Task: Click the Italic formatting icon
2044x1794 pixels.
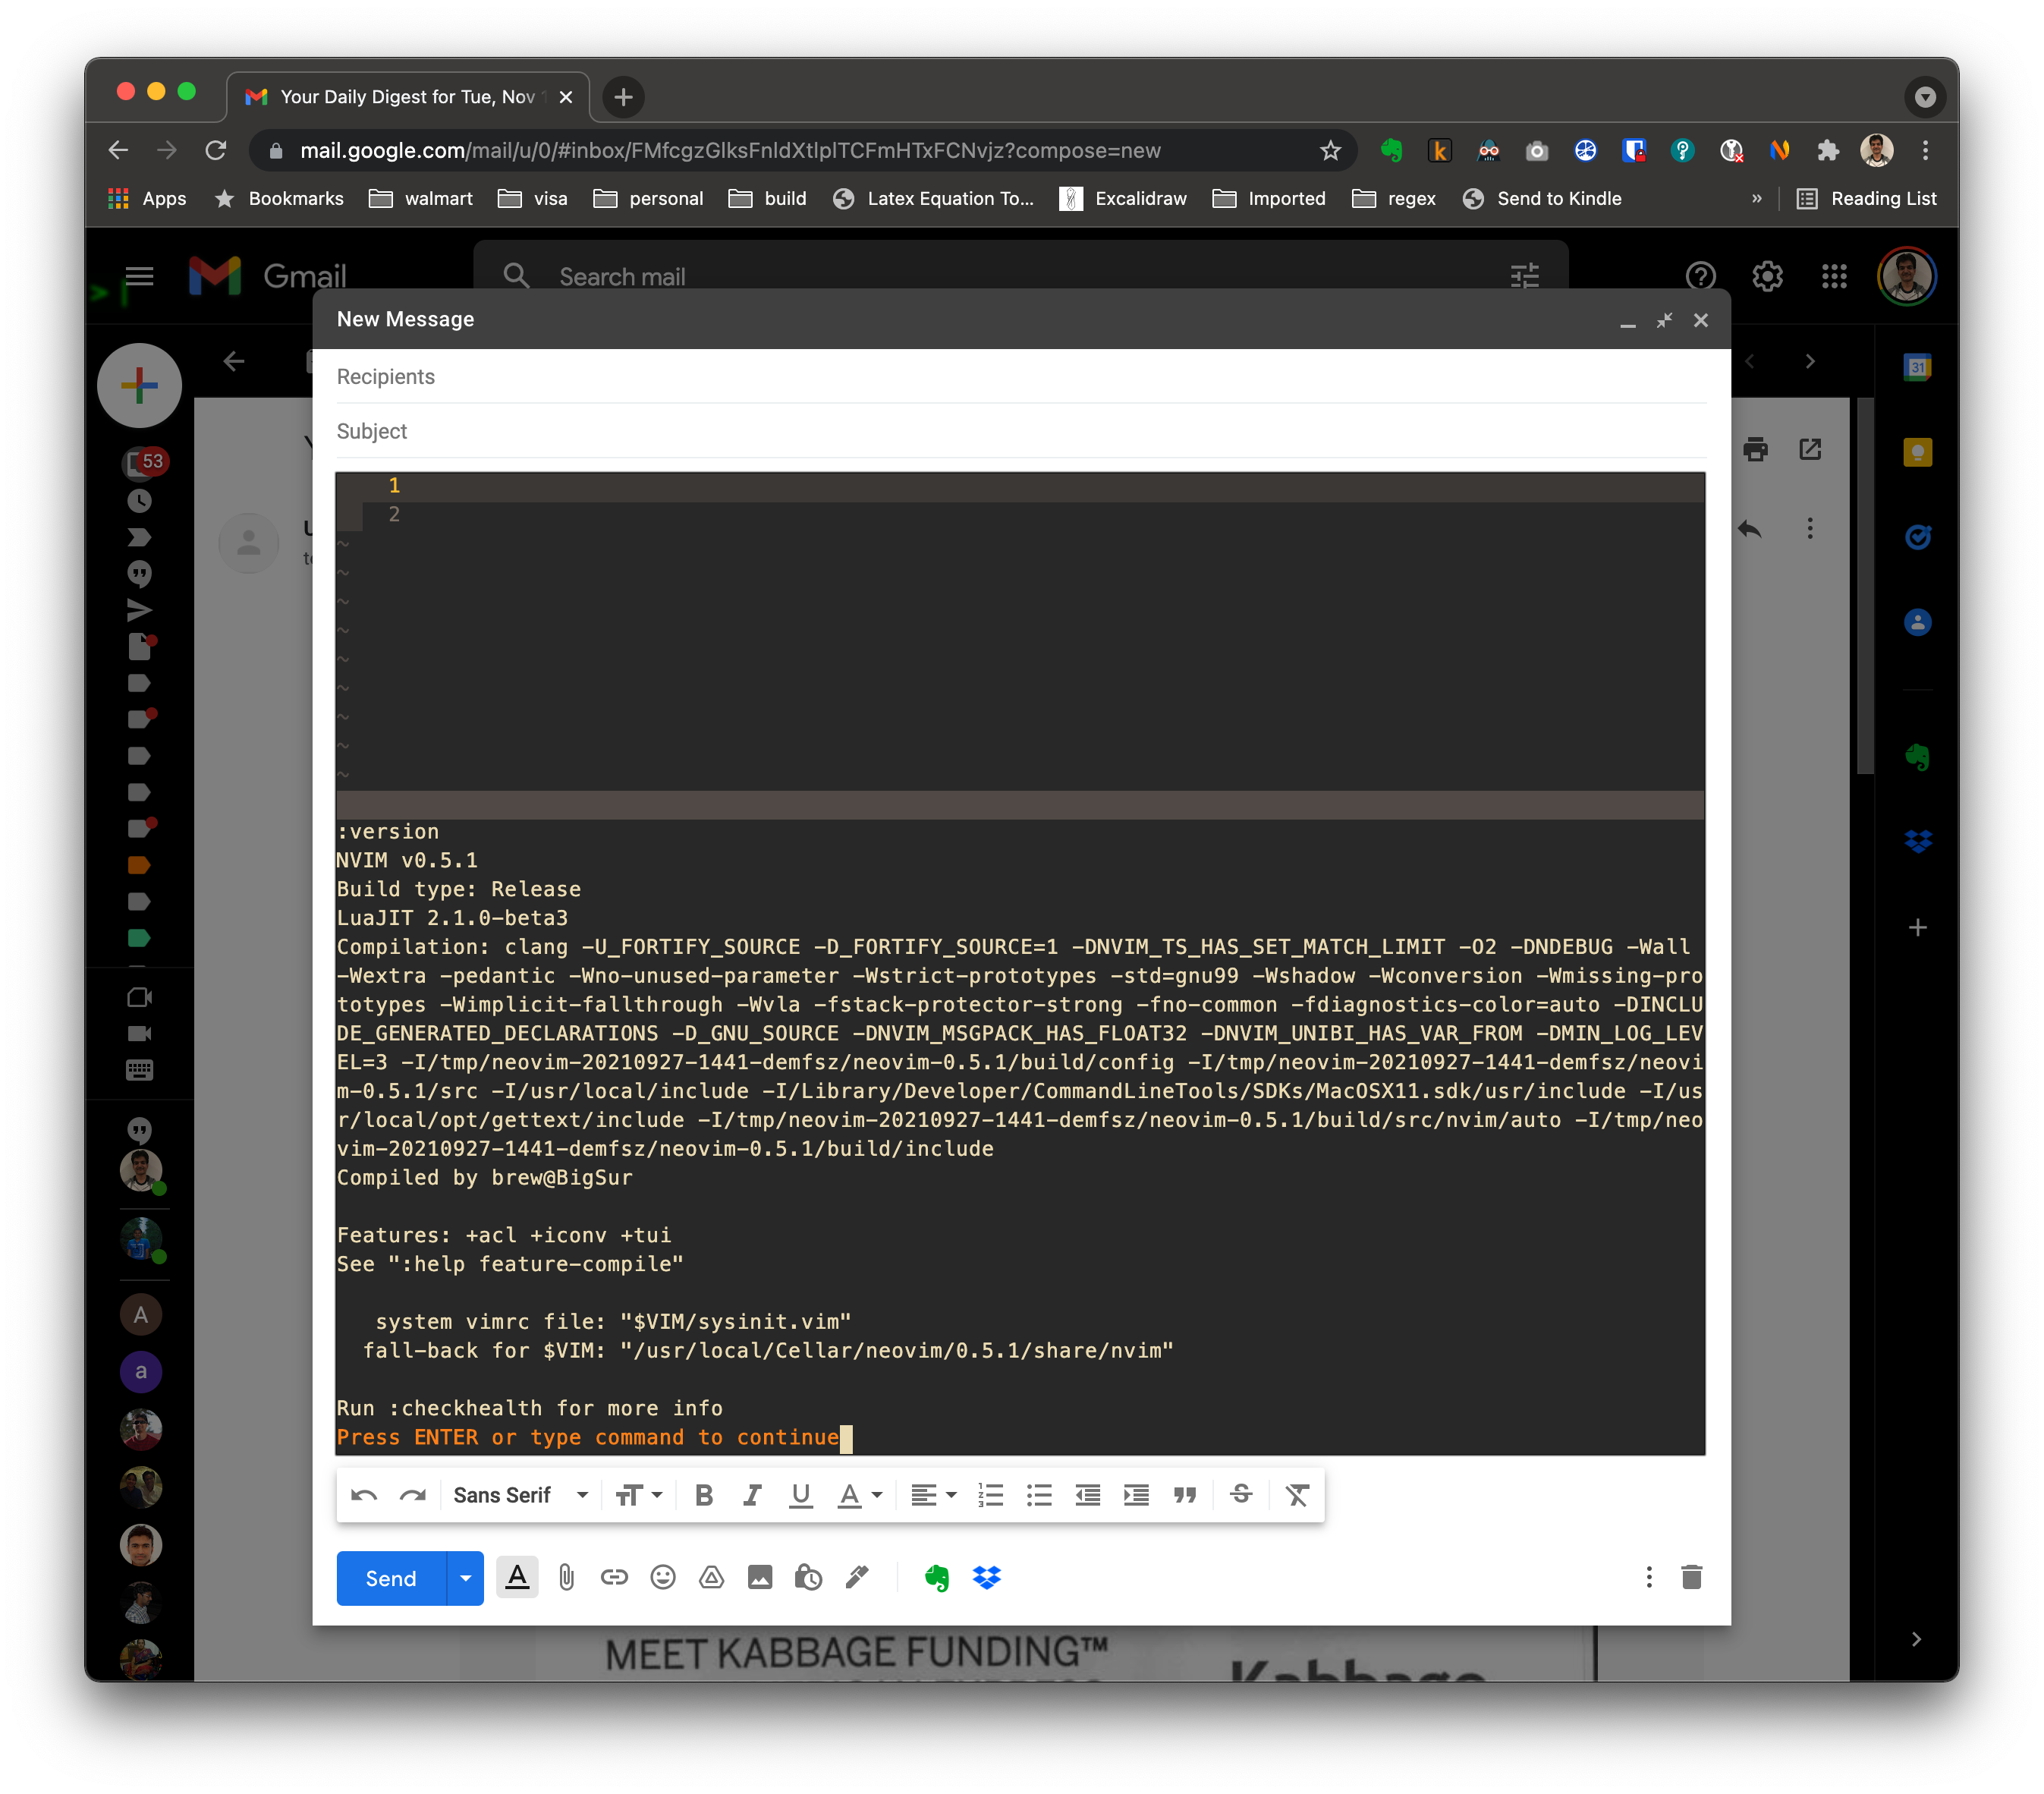Action: click(752, 1494)
